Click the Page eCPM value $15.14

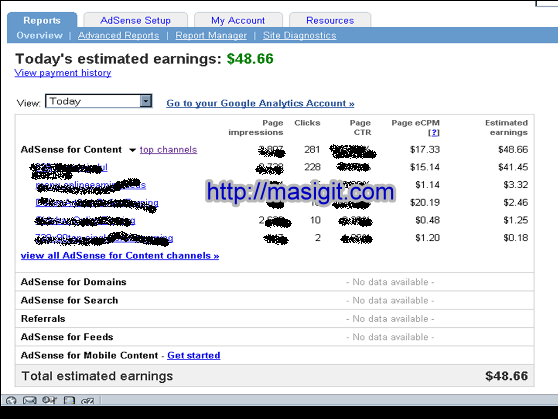pos(425,167)
